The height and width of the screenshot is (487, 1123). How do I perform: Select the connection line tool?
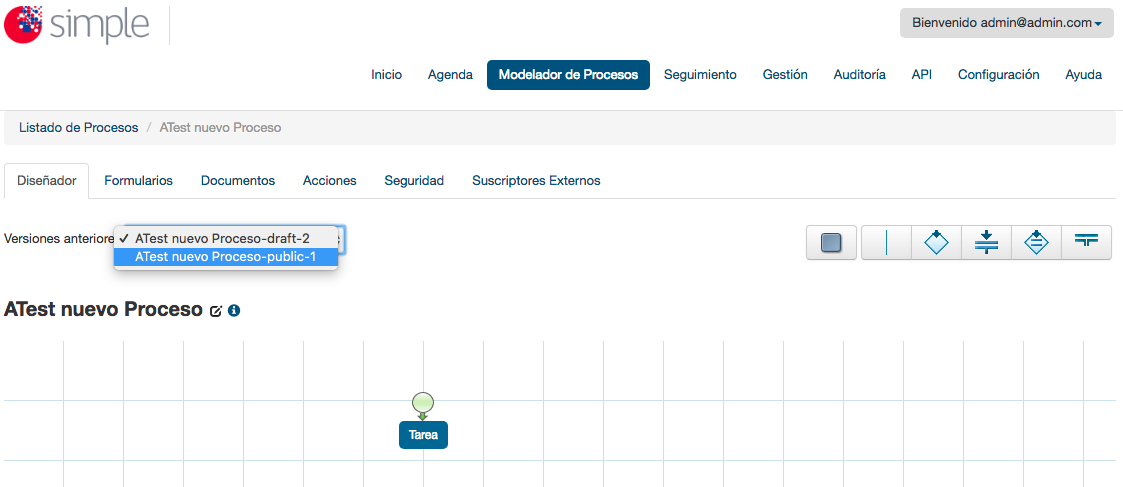886,243
